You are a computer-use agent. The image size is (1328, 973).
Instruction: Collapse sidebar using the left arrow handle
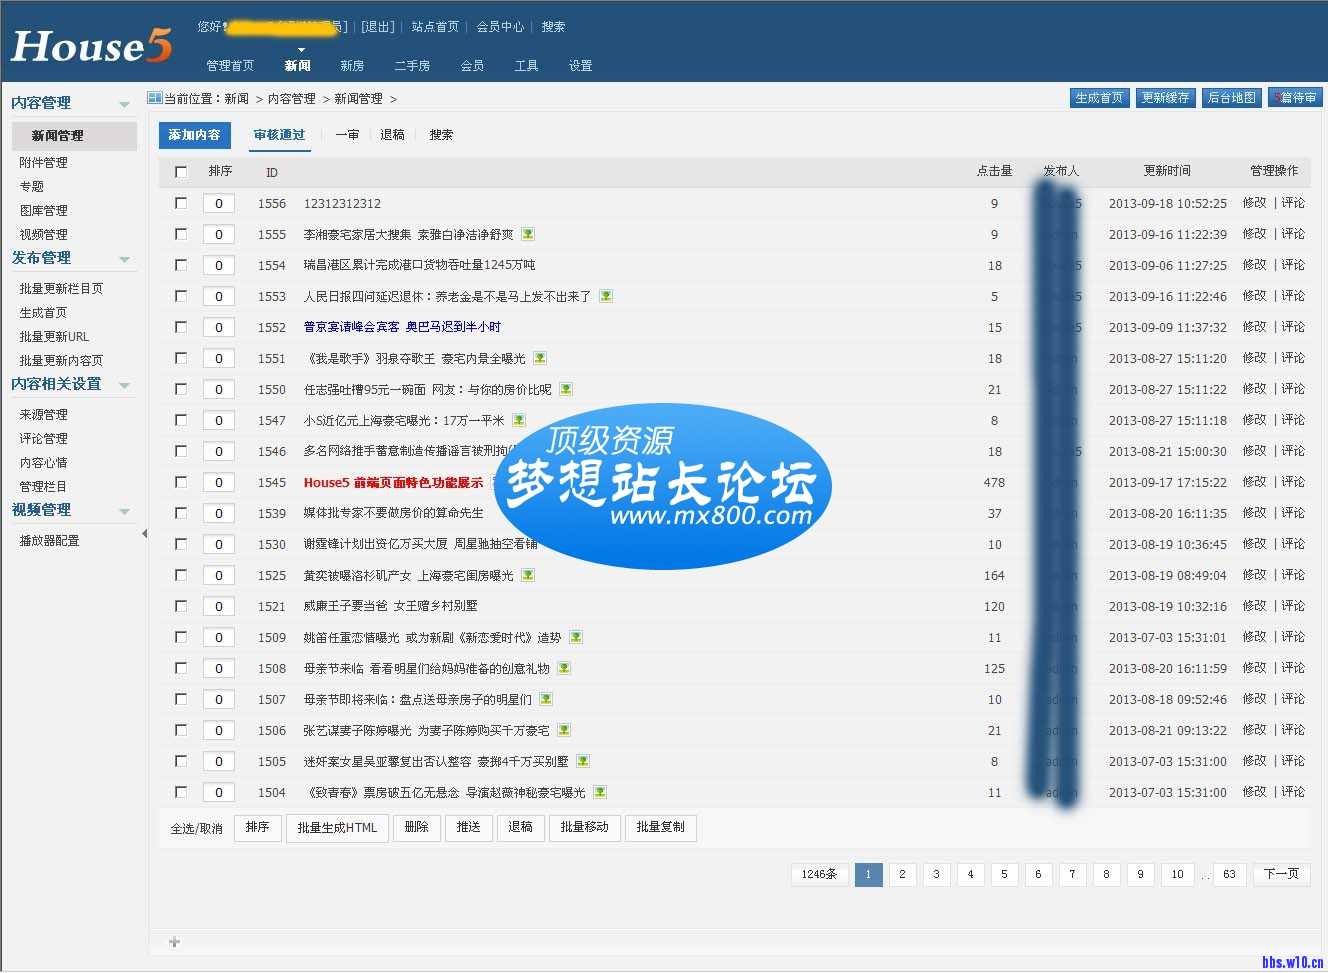144,534
